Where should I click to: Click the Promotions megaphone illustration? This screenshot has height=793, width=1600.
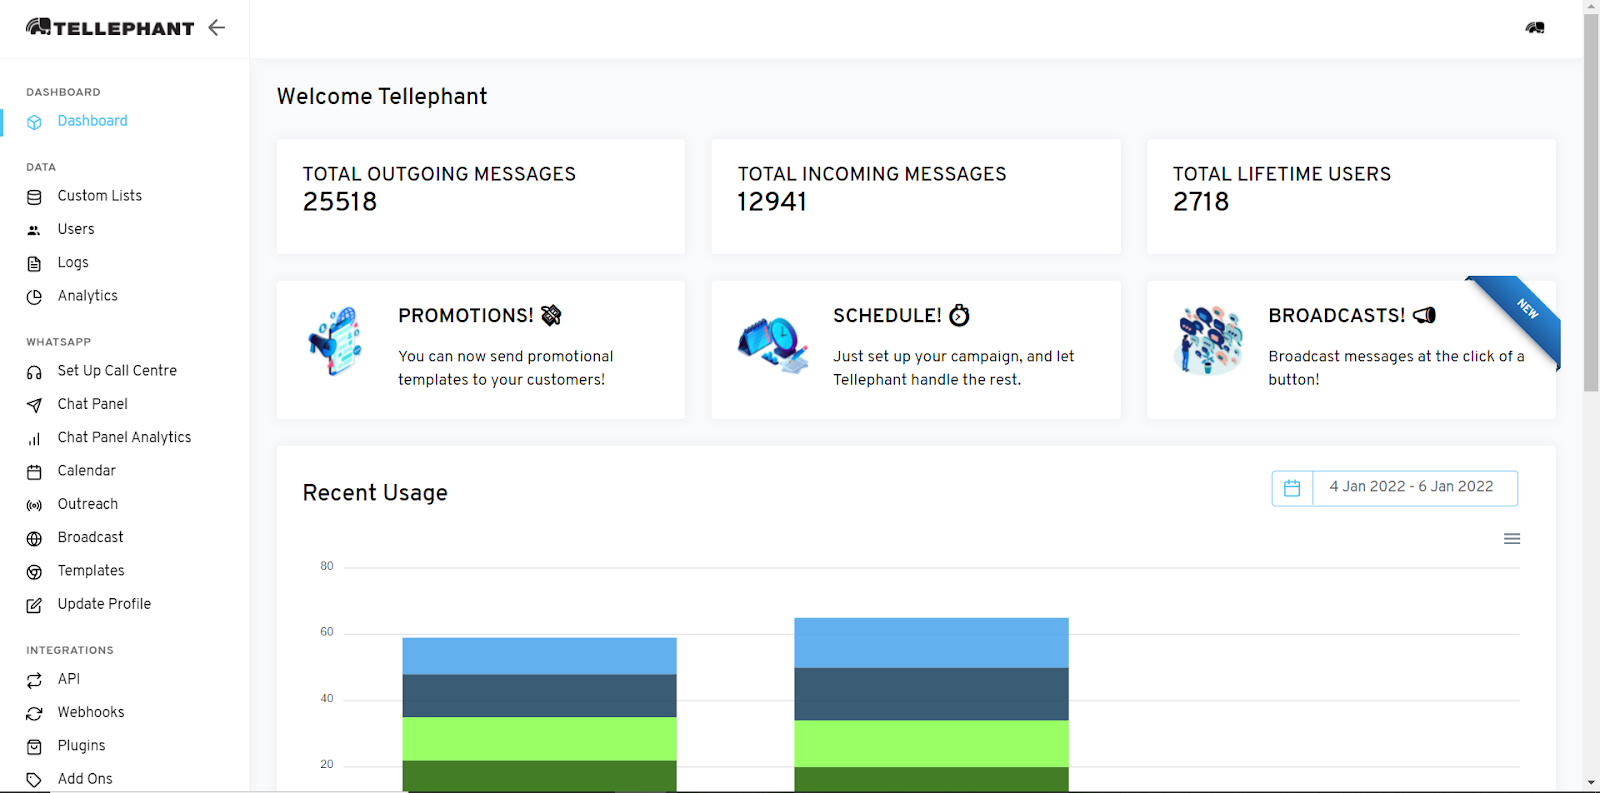click(336, 341)
